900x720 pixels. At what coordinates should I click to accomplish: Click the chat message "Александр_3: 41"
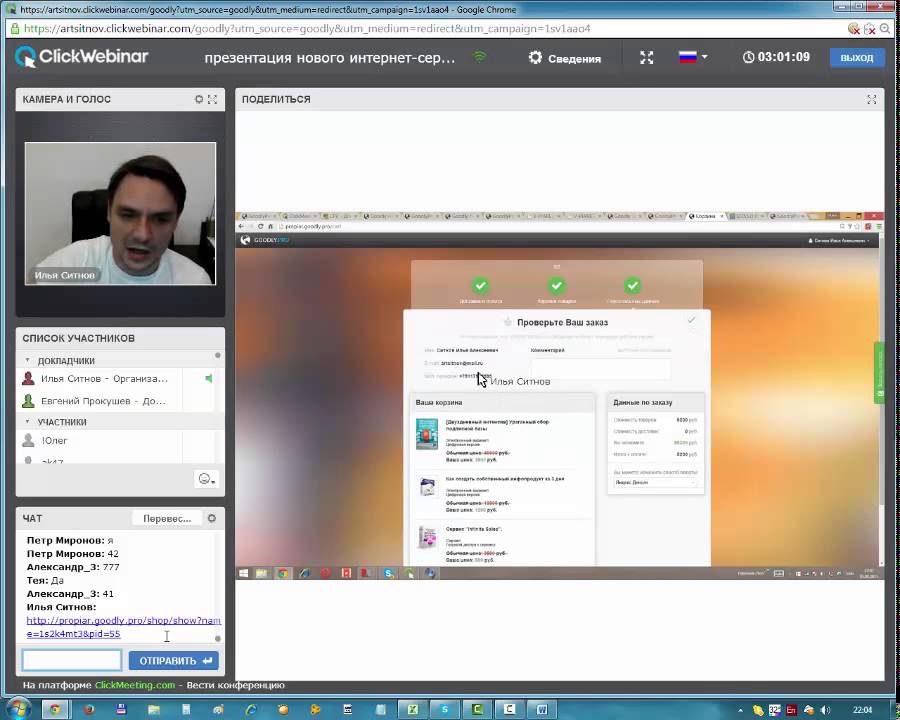[x=70, y=594]
